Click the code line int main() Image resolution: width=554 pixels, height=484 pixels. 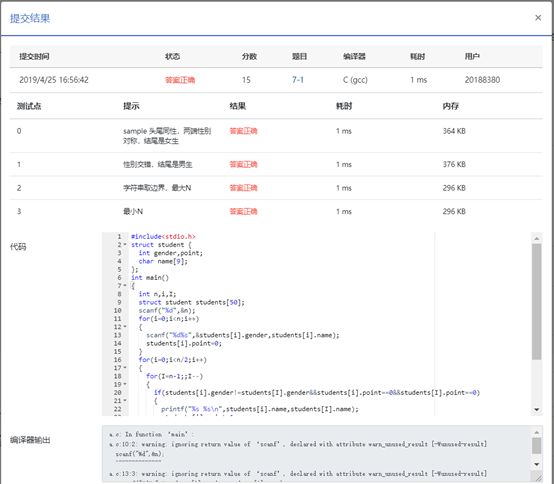[150, 278]
